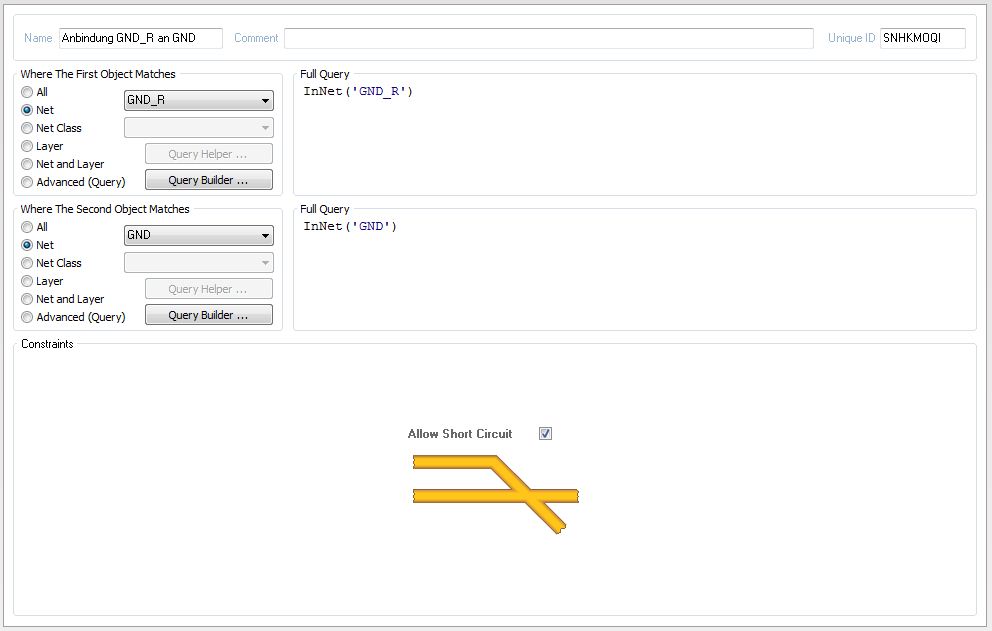The height and width of the screenshot is (631, 992).
Task: Open the second object's Query Helper
Action: 209,289
